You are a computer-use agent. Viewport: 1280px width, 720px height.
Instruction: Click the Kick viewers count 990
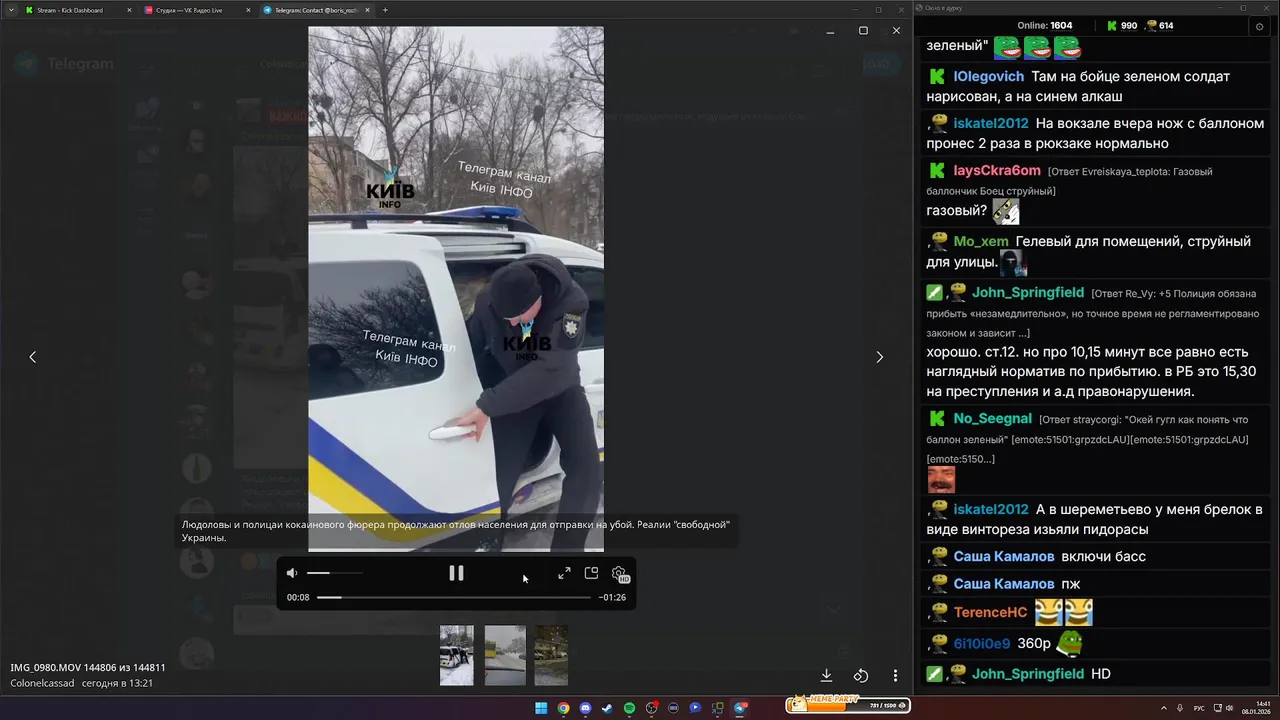[x=1121, y=26]
